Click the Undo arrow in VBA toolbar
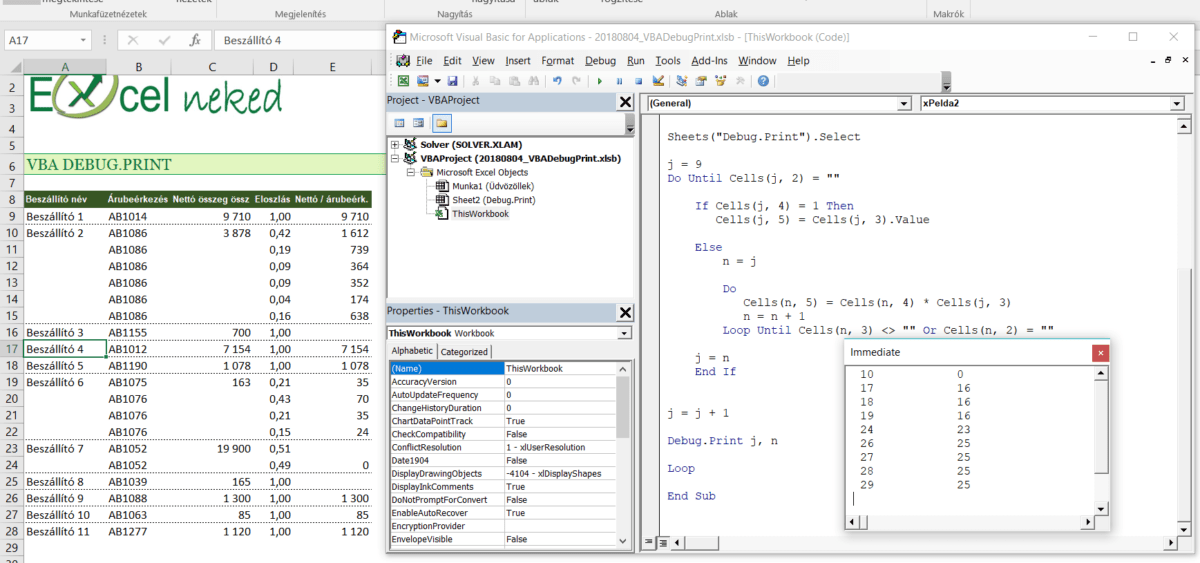Image resolution: width=1200 pixels, height=563 pixels. pyautogui.click(x=557, y=81)
